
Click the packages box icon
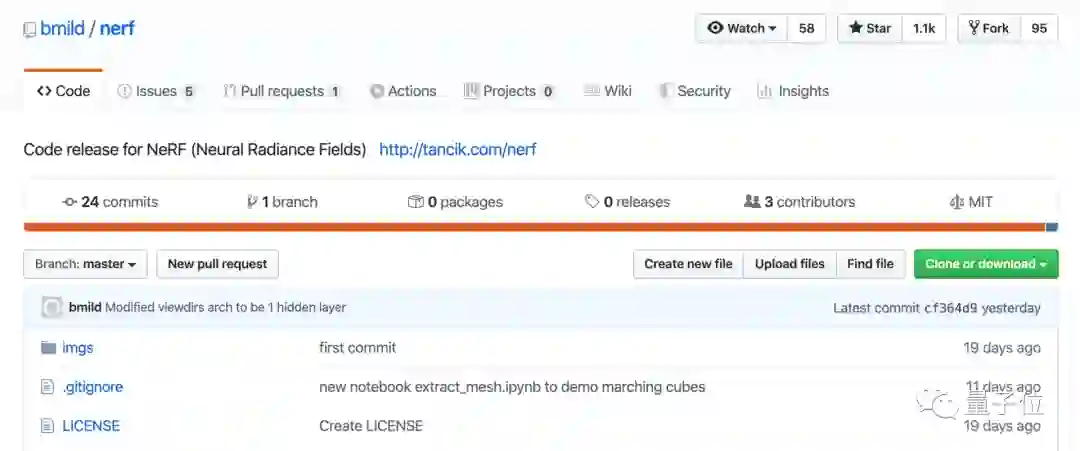pos(416,202)
